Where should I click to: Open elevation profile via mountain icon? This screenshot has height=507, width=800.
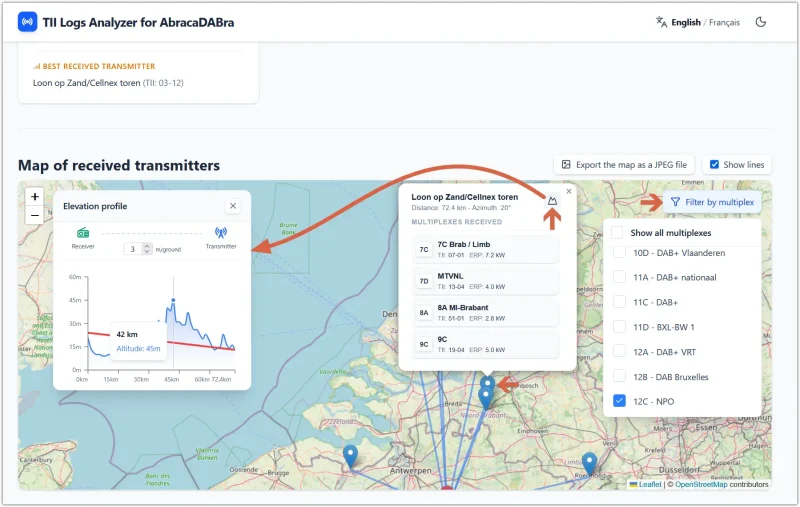[x=552, y=201]
